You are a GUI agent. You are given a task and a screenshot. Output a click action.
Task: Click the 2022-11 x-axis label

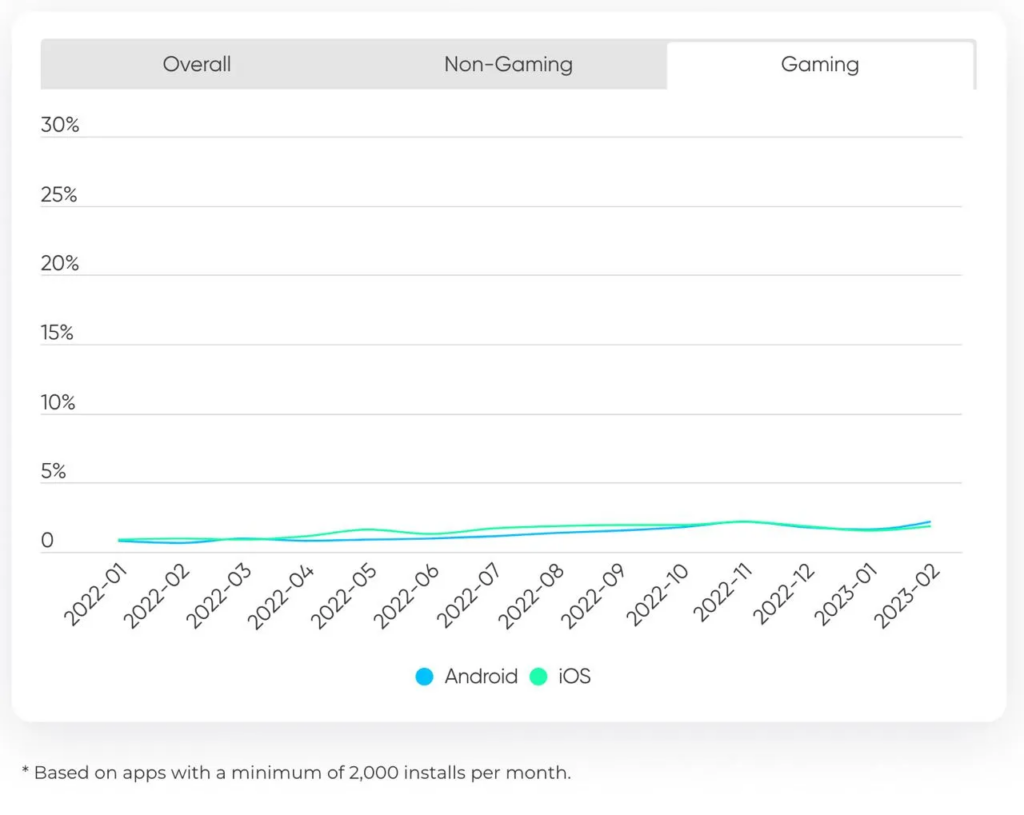click(722, 596)
